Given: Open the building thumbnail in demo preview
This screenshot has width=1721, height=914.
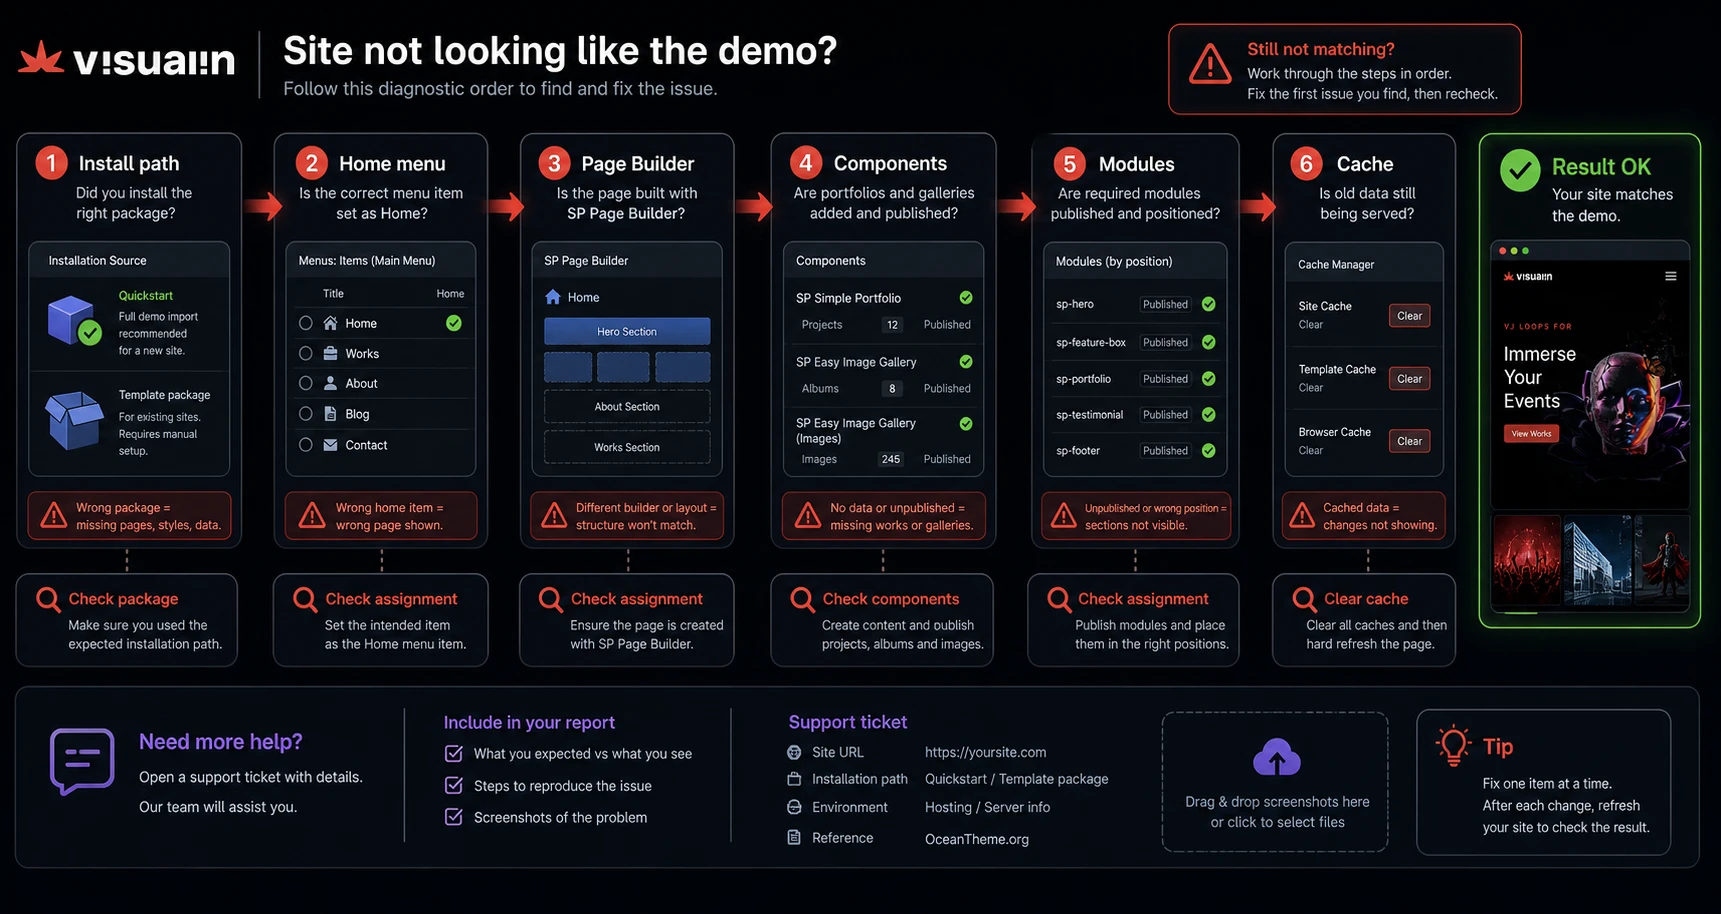Looking at the screenshot, I should coord(1598,560).
